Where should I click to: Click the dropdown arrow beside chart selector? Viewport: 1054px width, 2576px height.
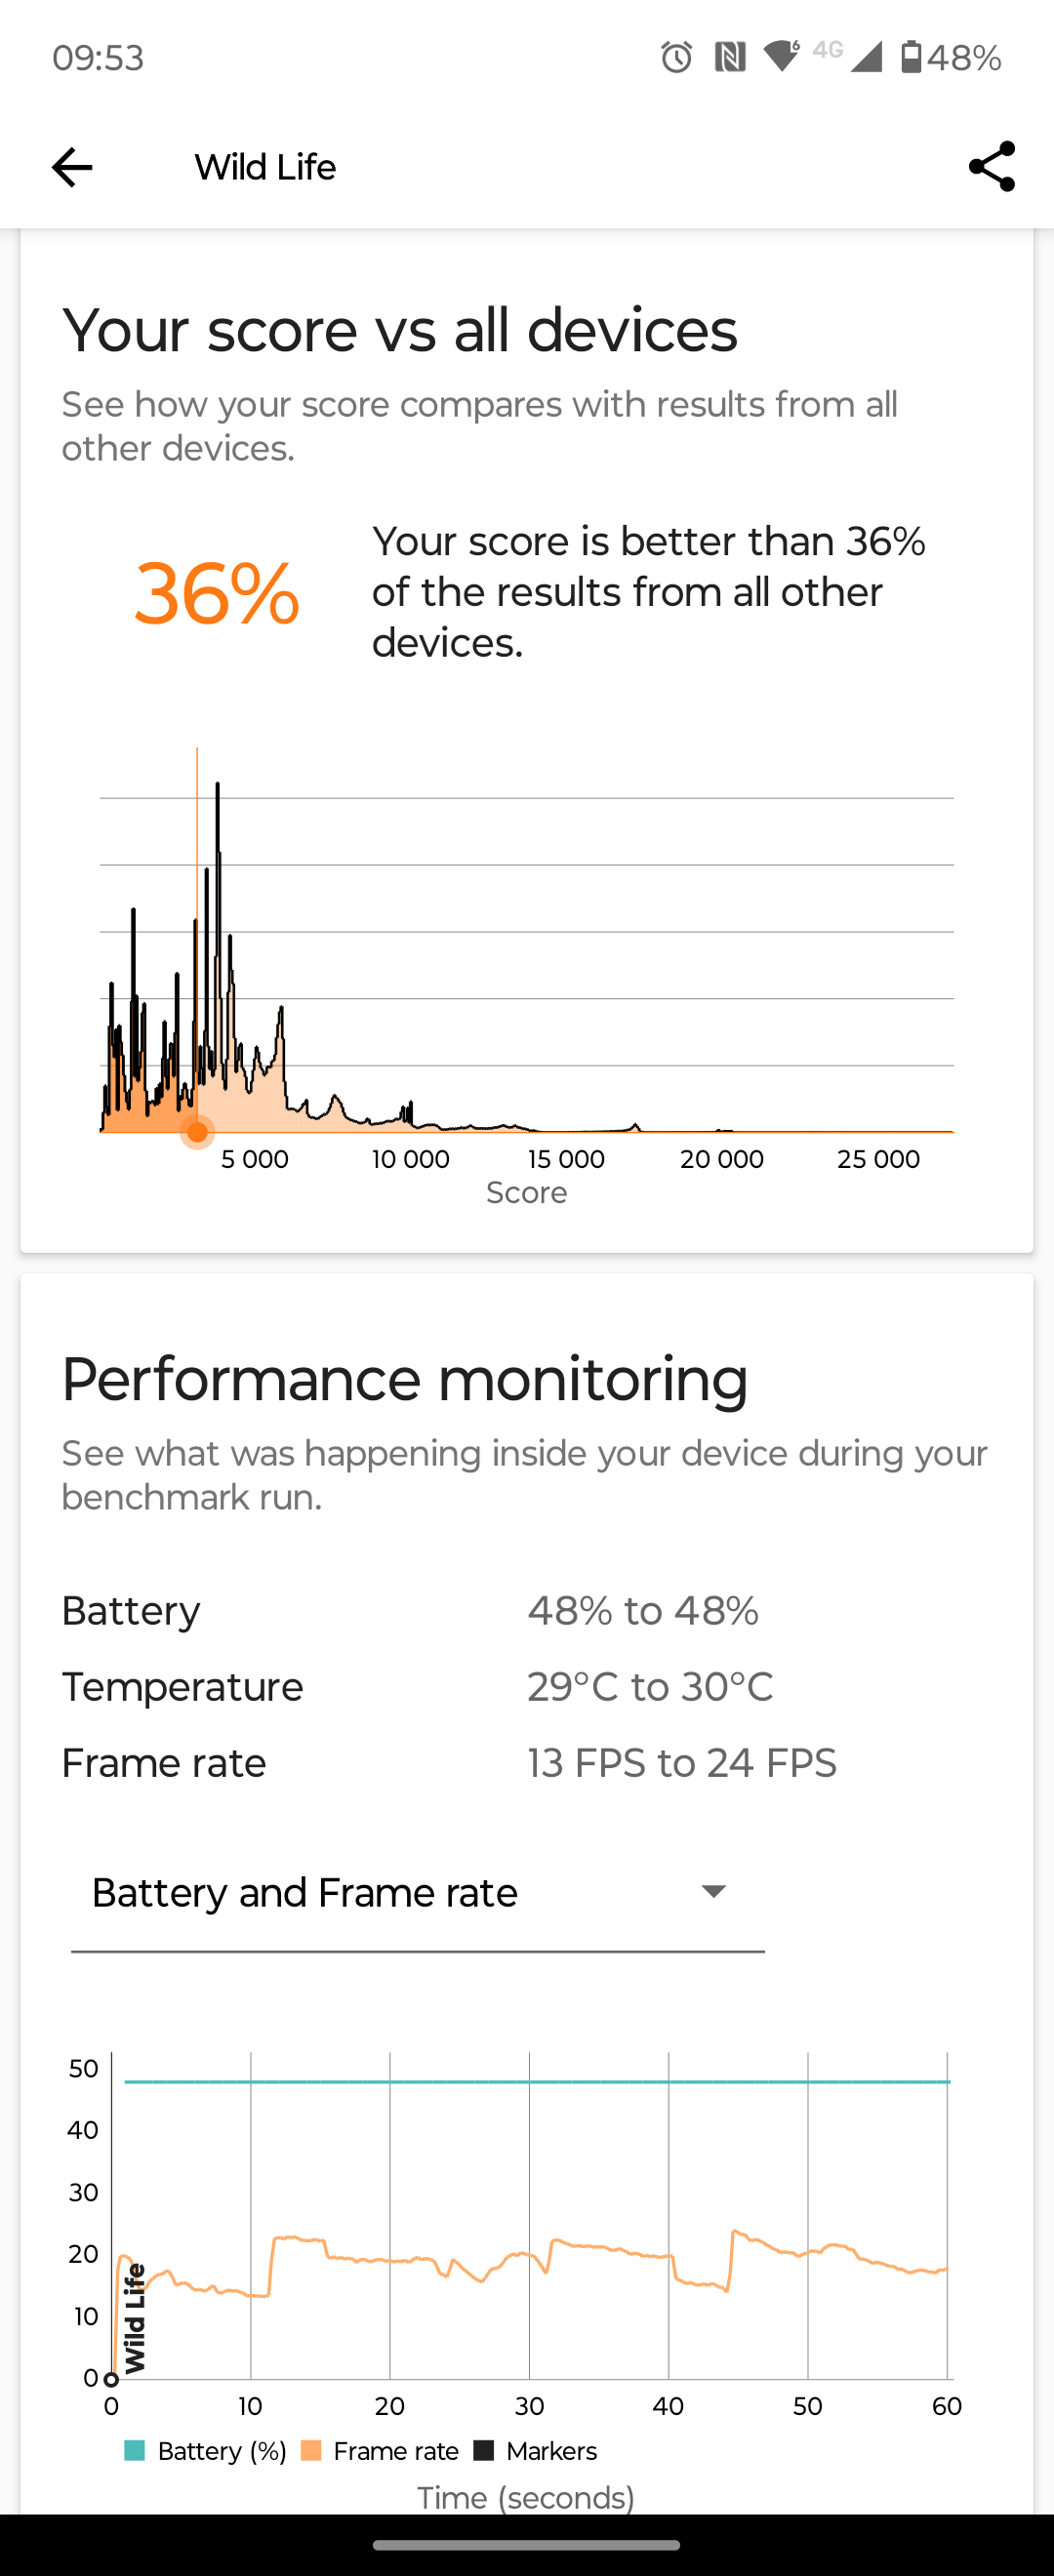pyautogui.click(x=714, y=1892)
